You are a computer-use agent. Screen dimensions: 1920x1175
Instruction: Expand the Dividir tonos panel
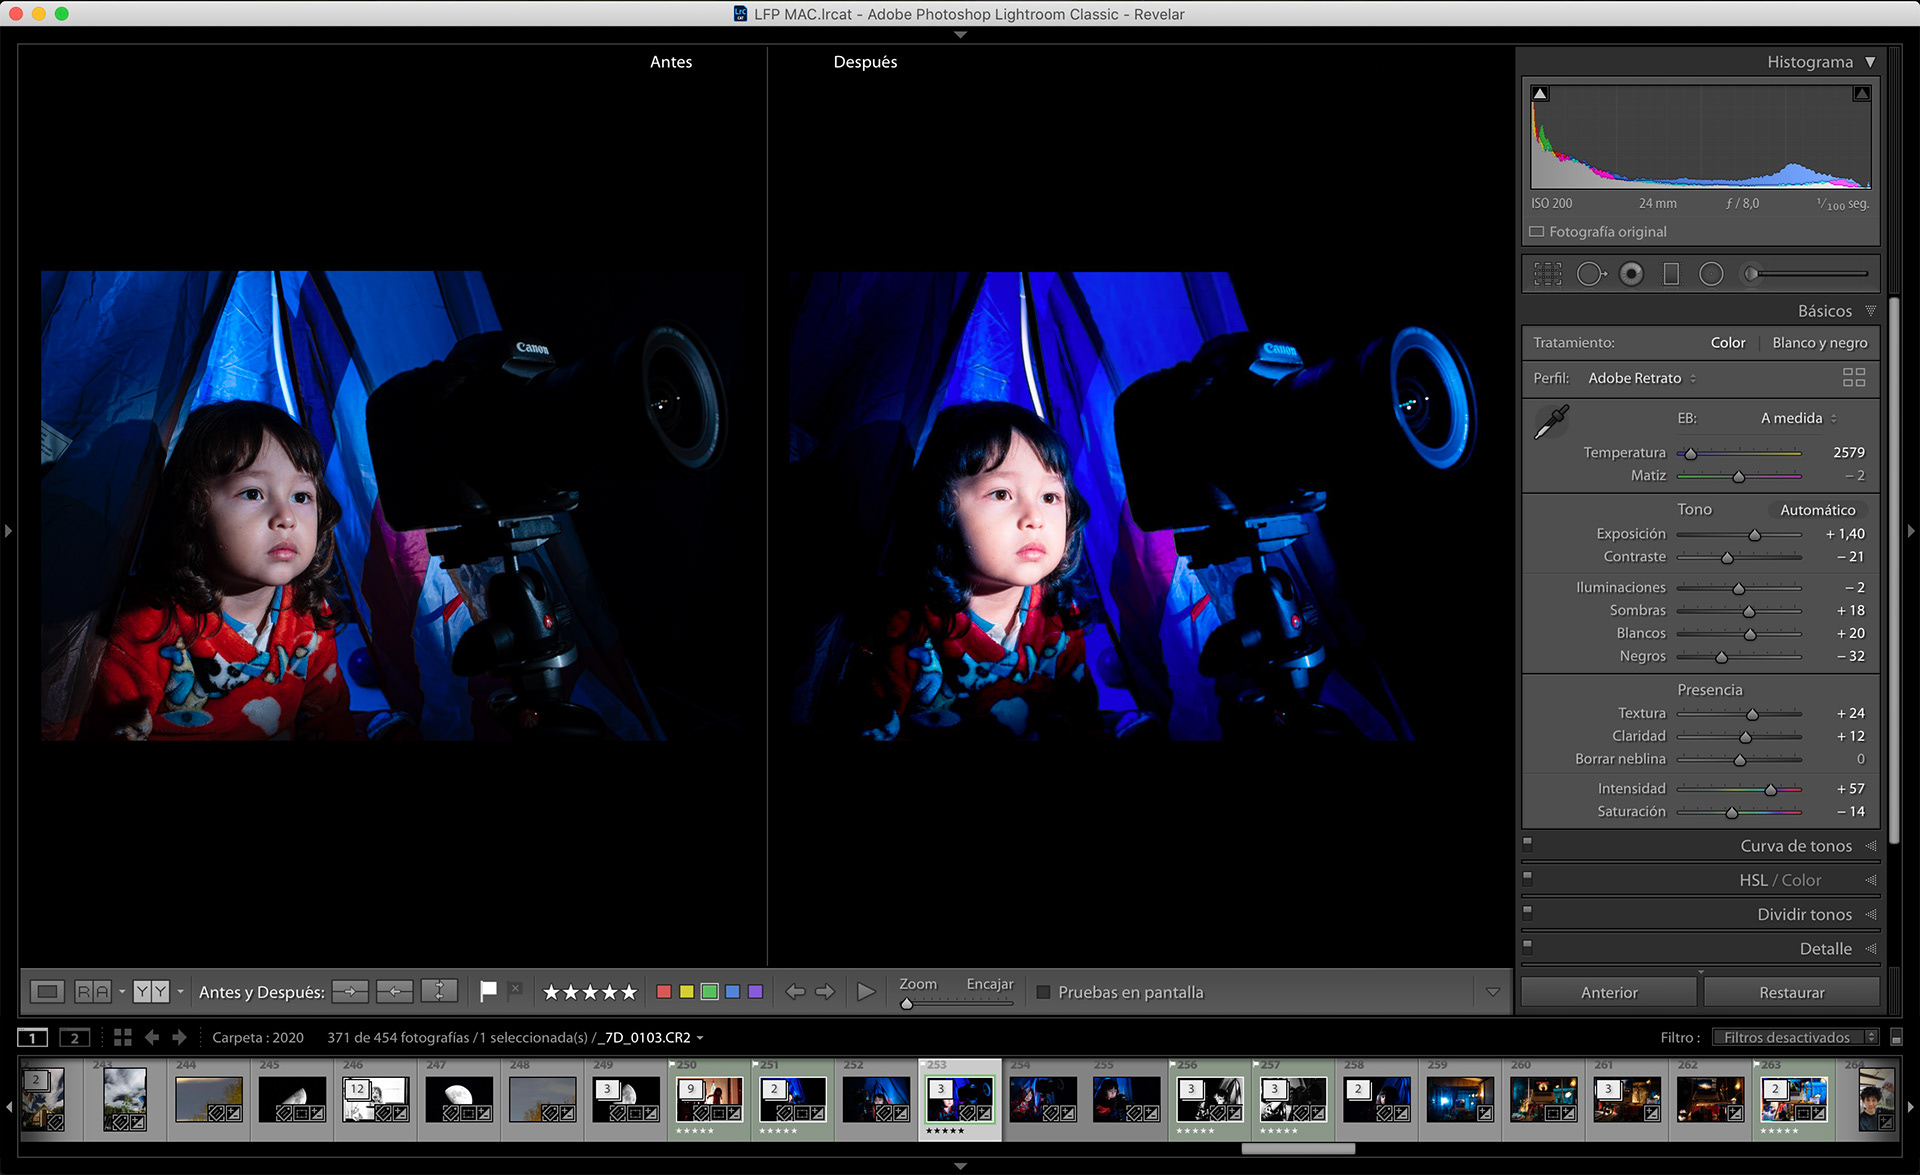[x=1870, y=914]
